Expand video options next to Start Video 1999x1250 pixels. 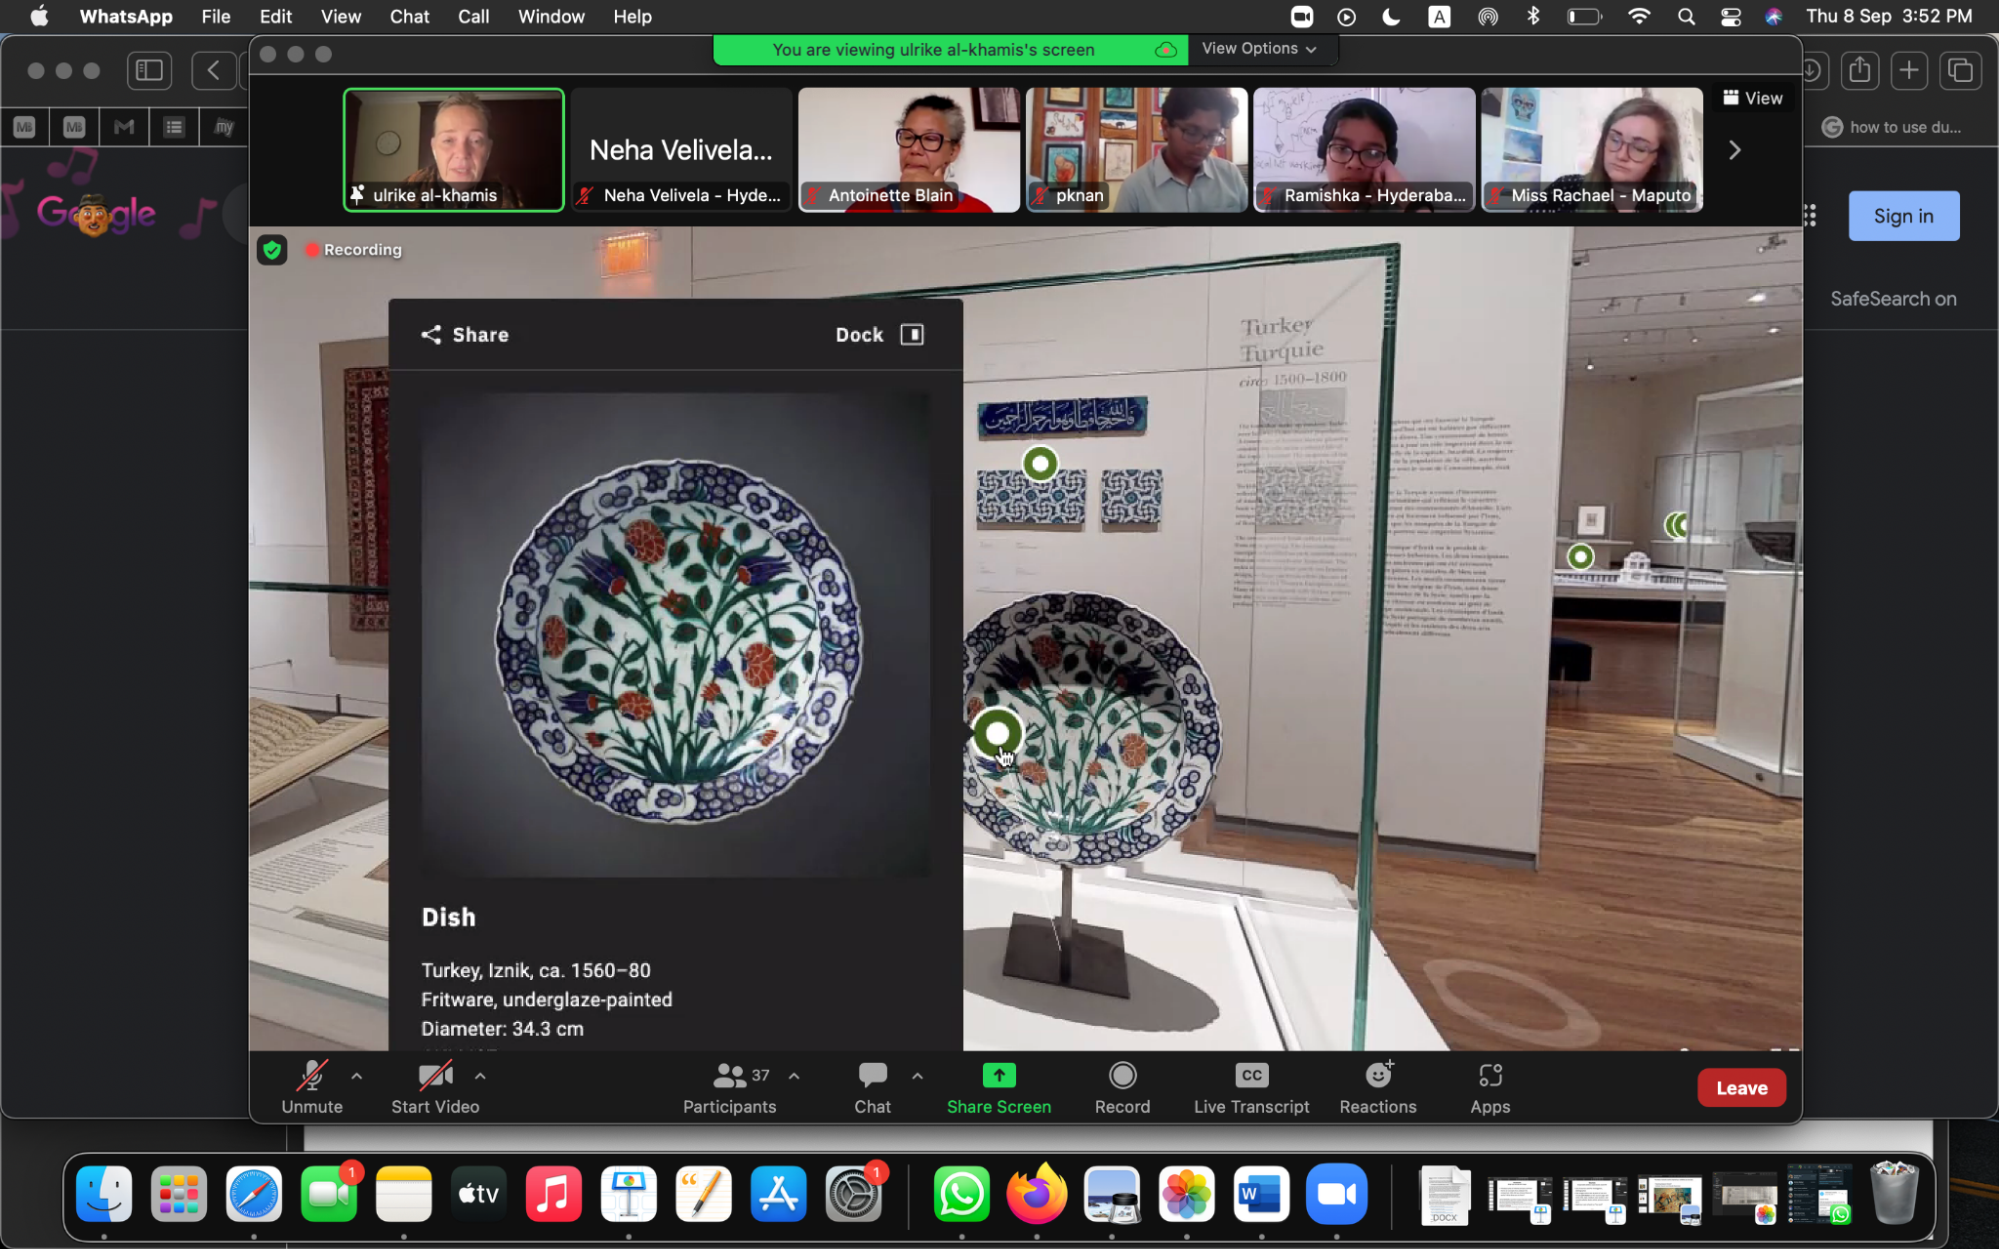pos(480,1076)
